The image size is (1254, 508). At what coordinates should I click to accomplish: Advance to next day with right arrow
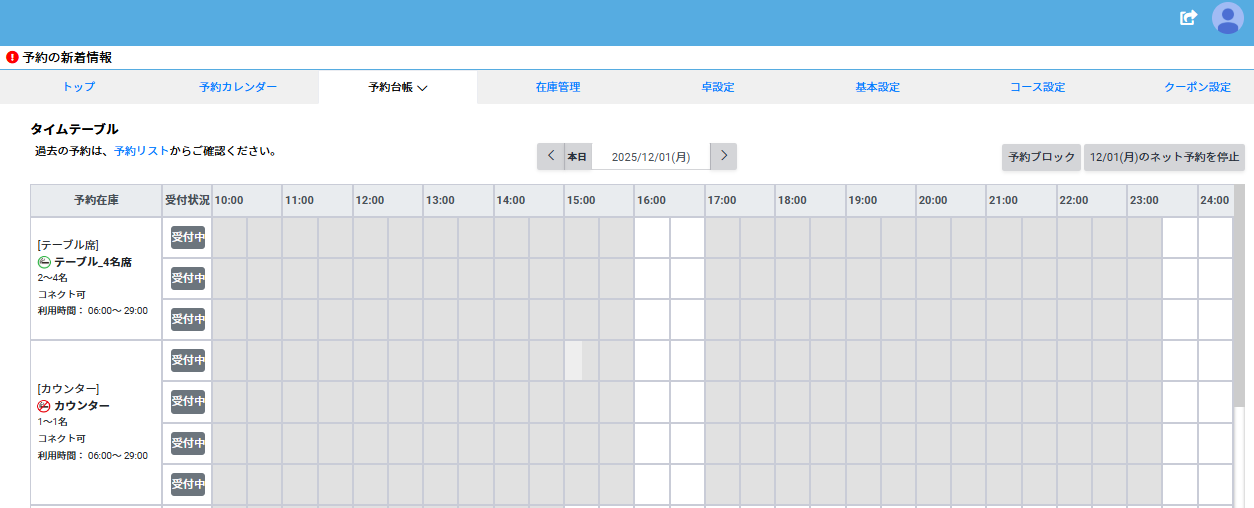click(724, 156)
